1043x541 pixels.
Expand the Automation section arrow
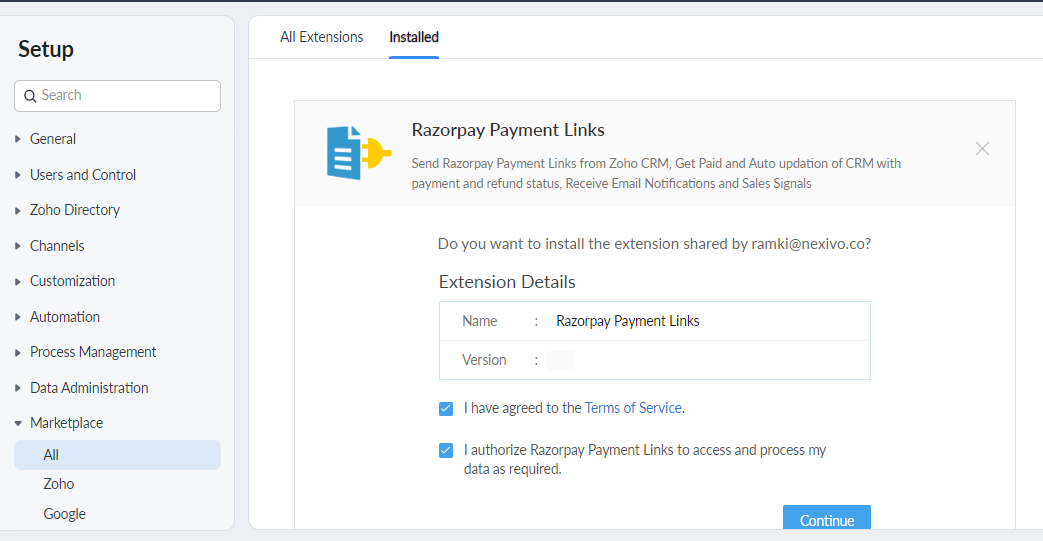[x=18, y=317]
